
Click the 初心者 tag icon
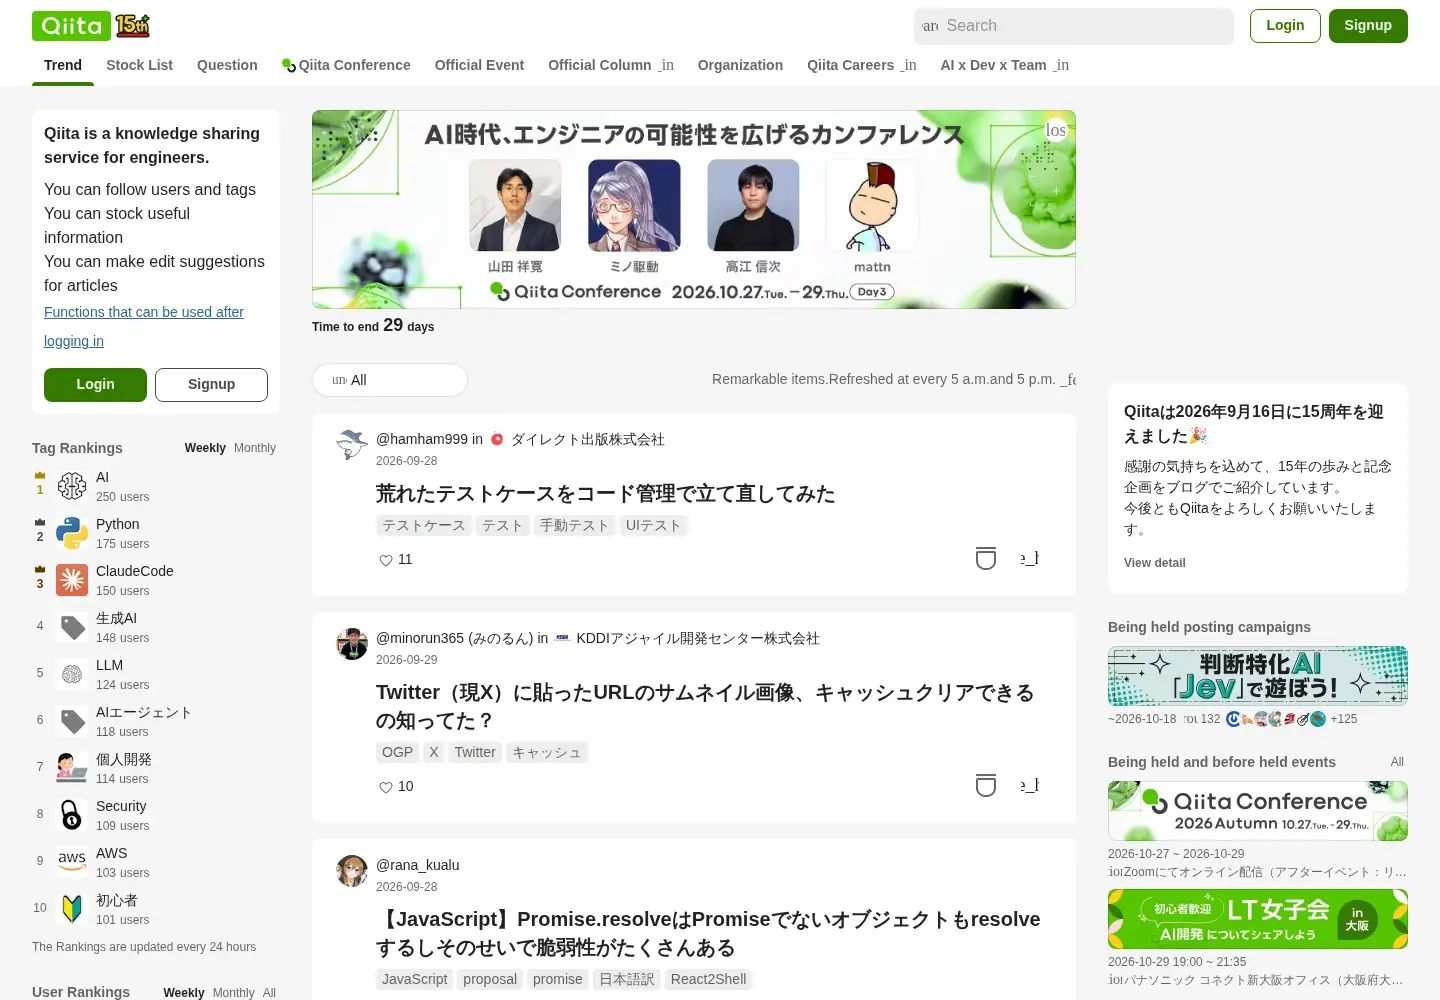pyautogui.click(x=72, y=909)
